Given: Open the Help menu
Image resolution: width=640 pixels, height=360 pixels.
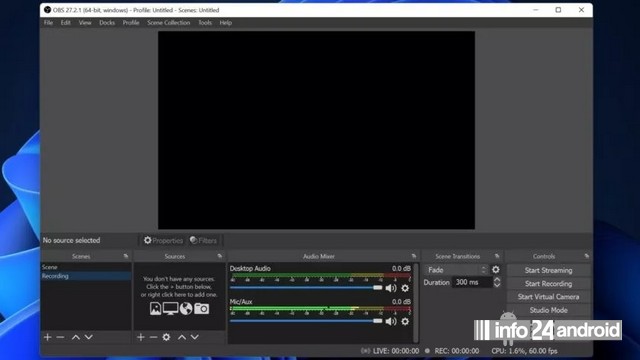Looking at the screenshot, I should (x=226, y=23).
